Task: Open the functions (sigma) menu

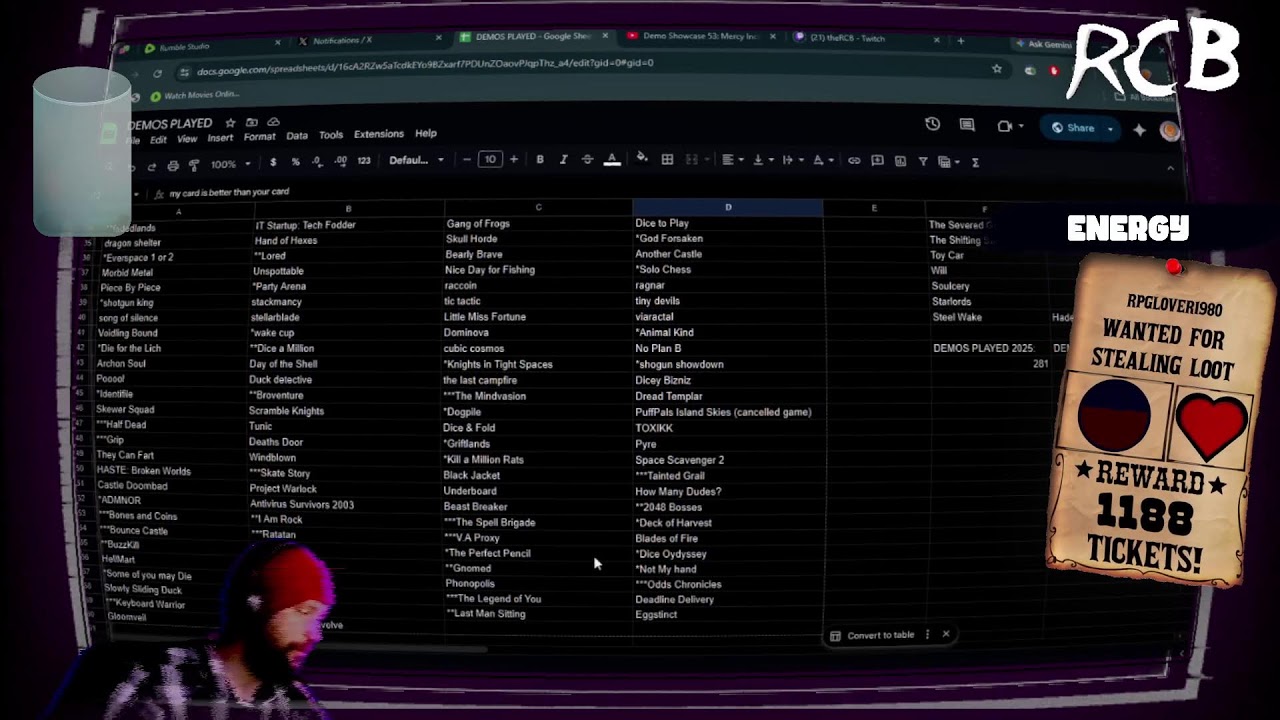Action: tap(975, 162)
